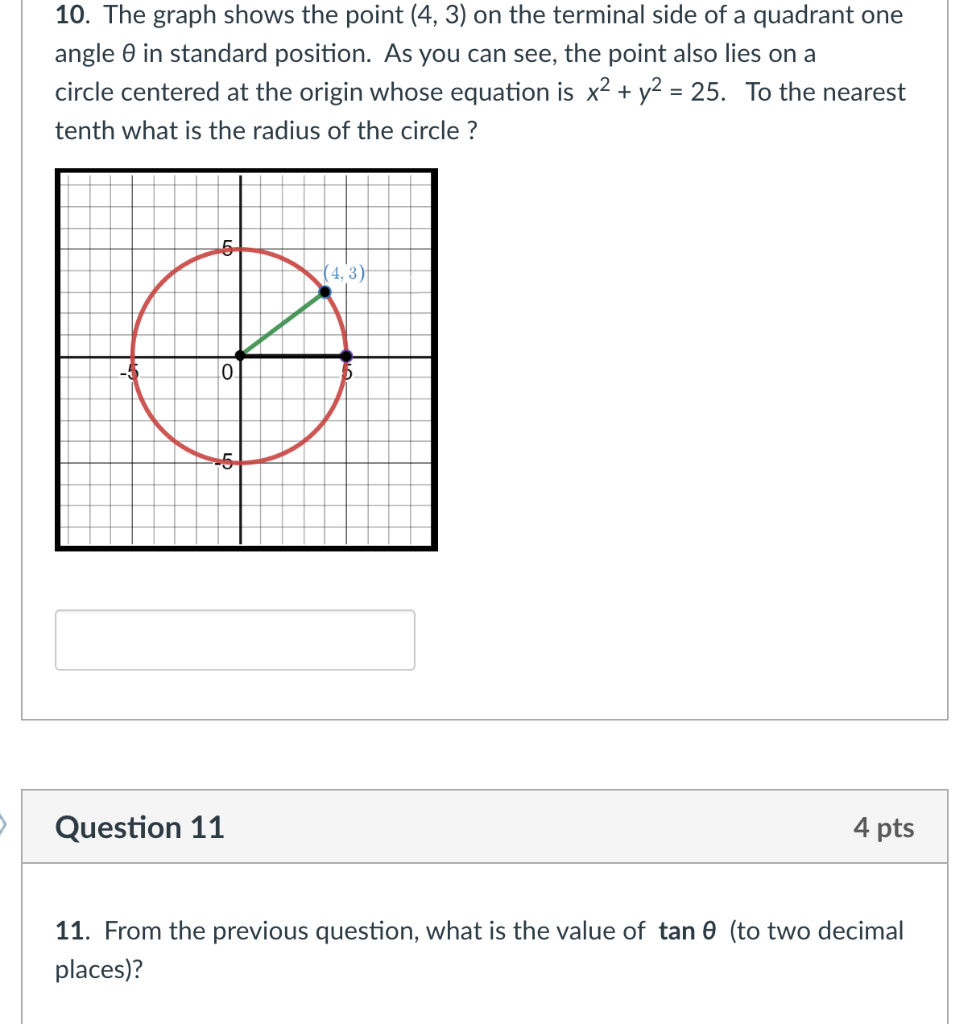Click the purple point on the positive x-axis
Screen dimensions: 976x1024
pos(347,354)
